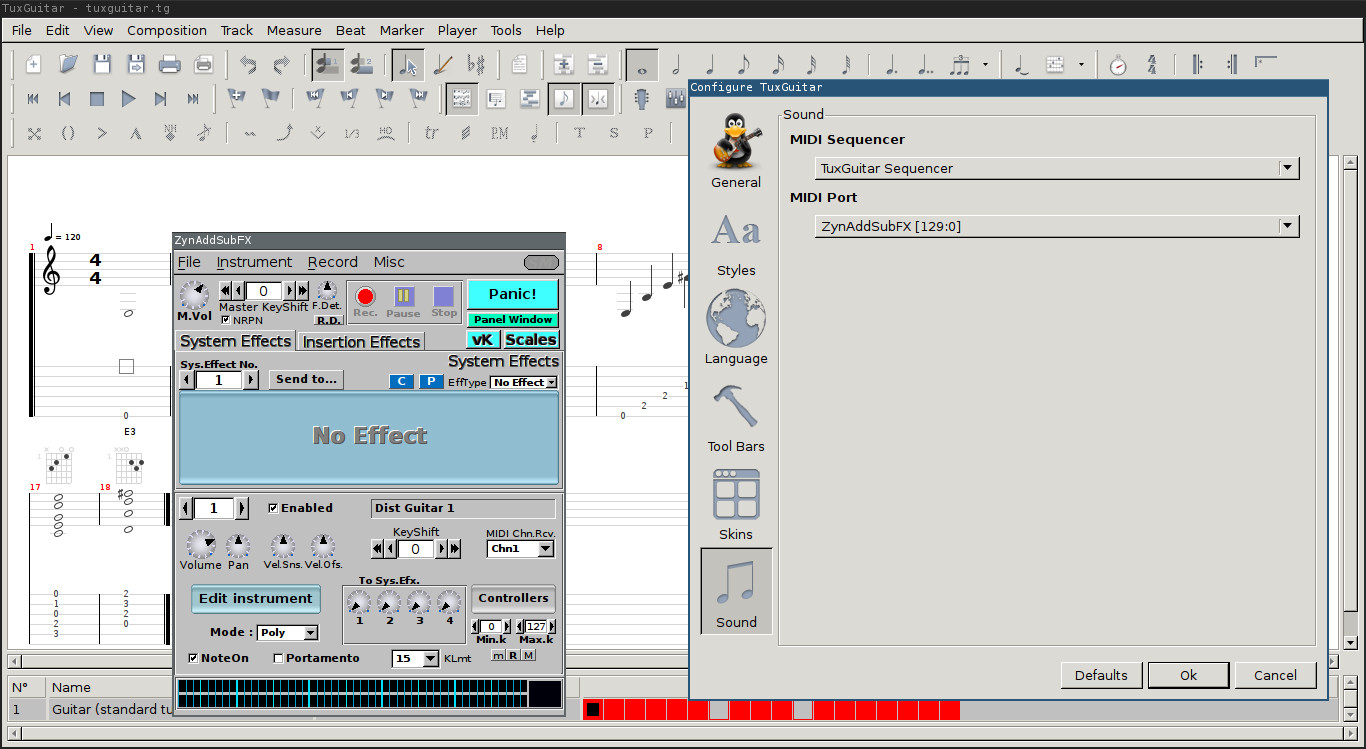The width and height of the screenshot is (1366, 749).
Task: Click the Panic! button
Action: [512, 294]
